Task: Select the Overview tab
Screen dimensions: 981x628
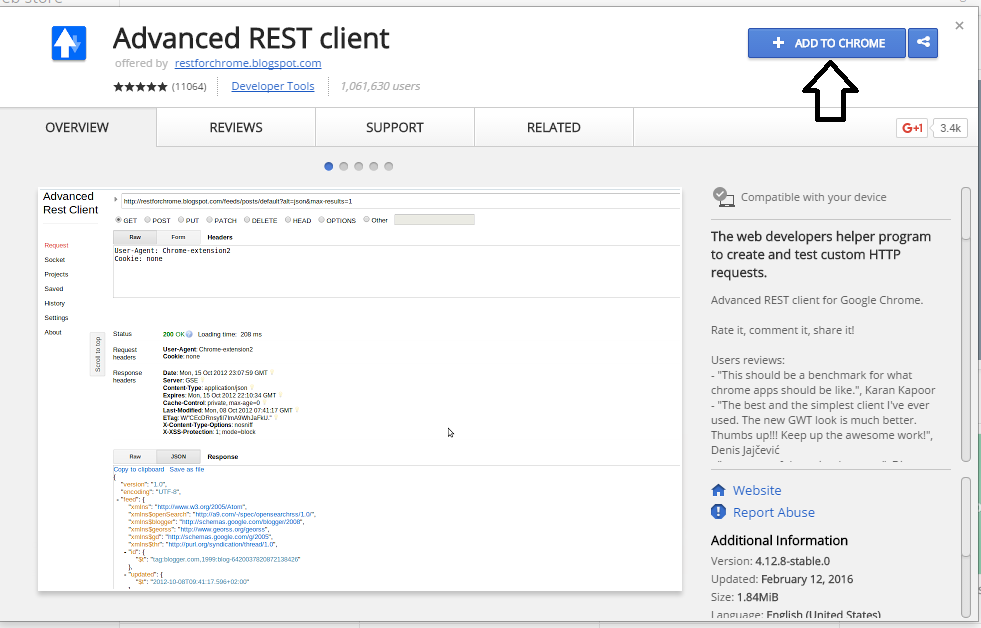Action: 77,128
